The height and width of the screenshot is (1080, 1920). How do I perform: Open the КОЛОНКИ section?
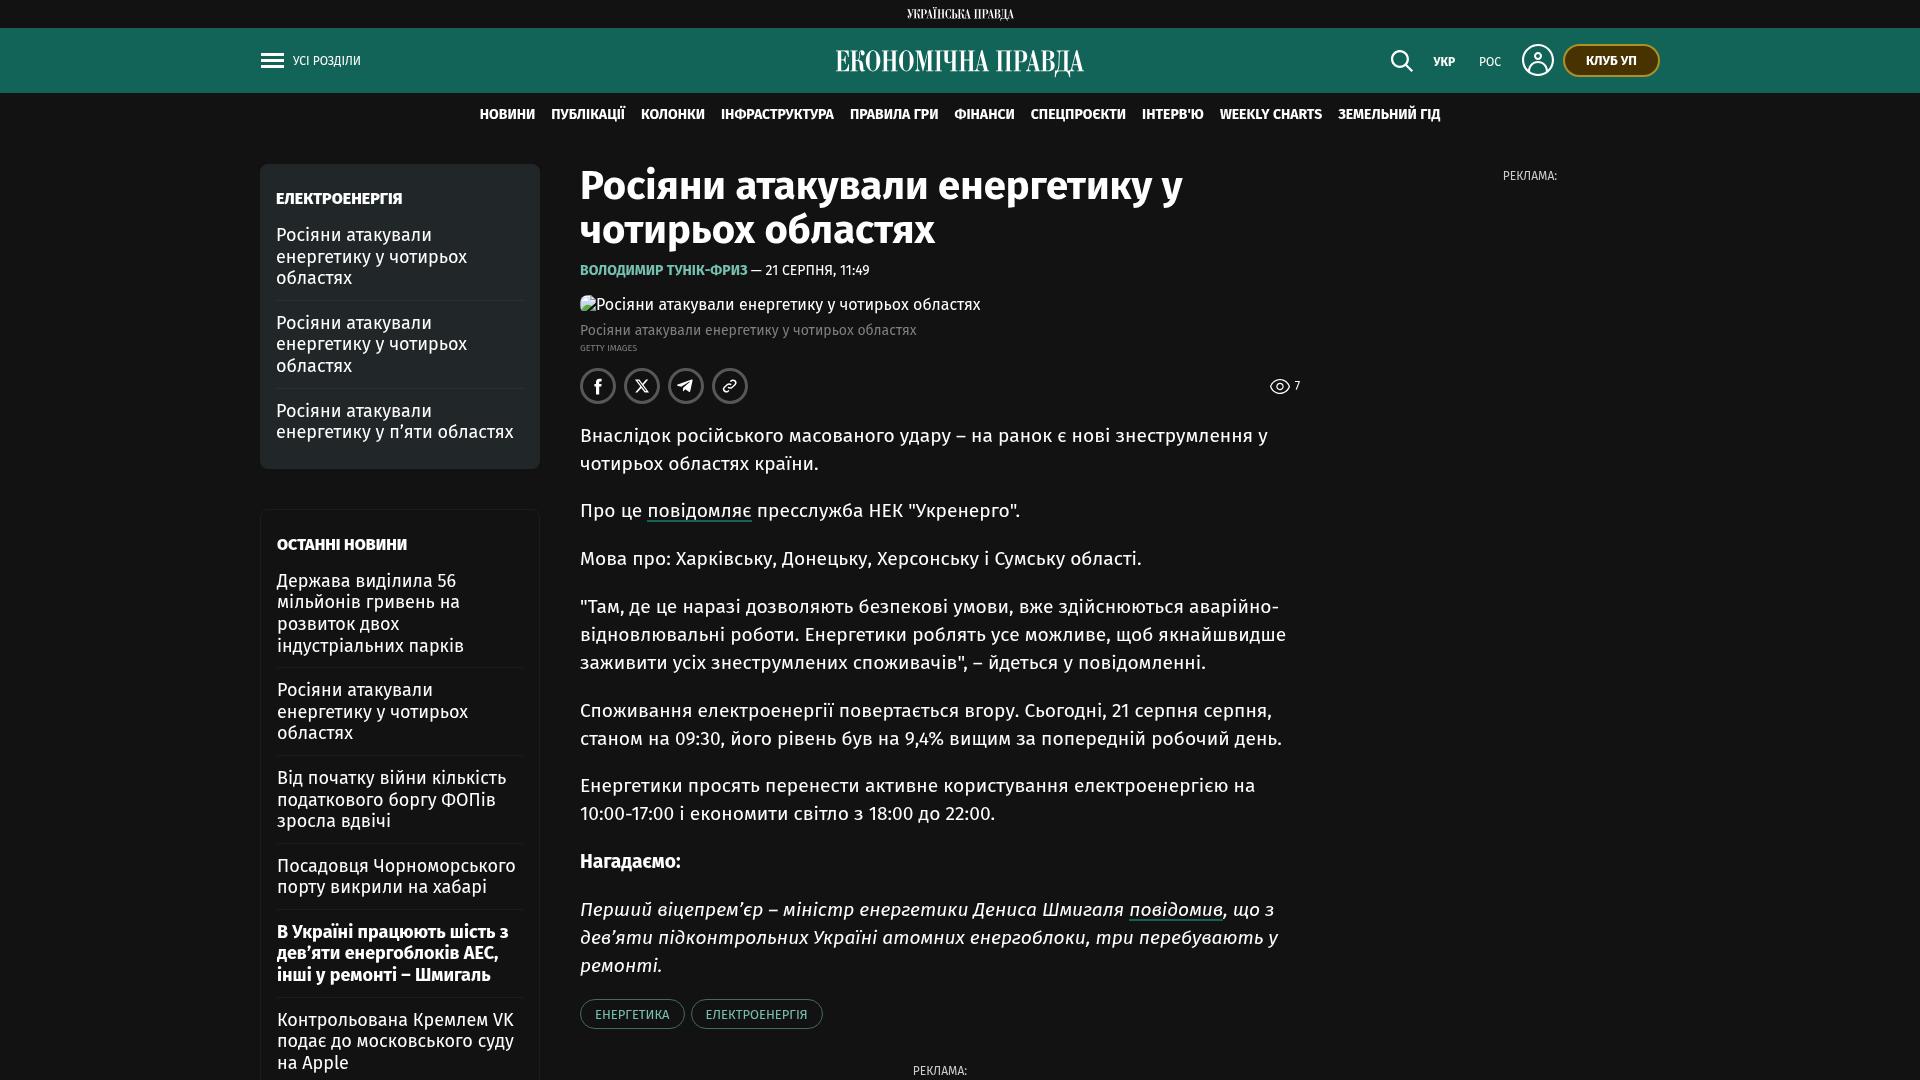point(673,115)
